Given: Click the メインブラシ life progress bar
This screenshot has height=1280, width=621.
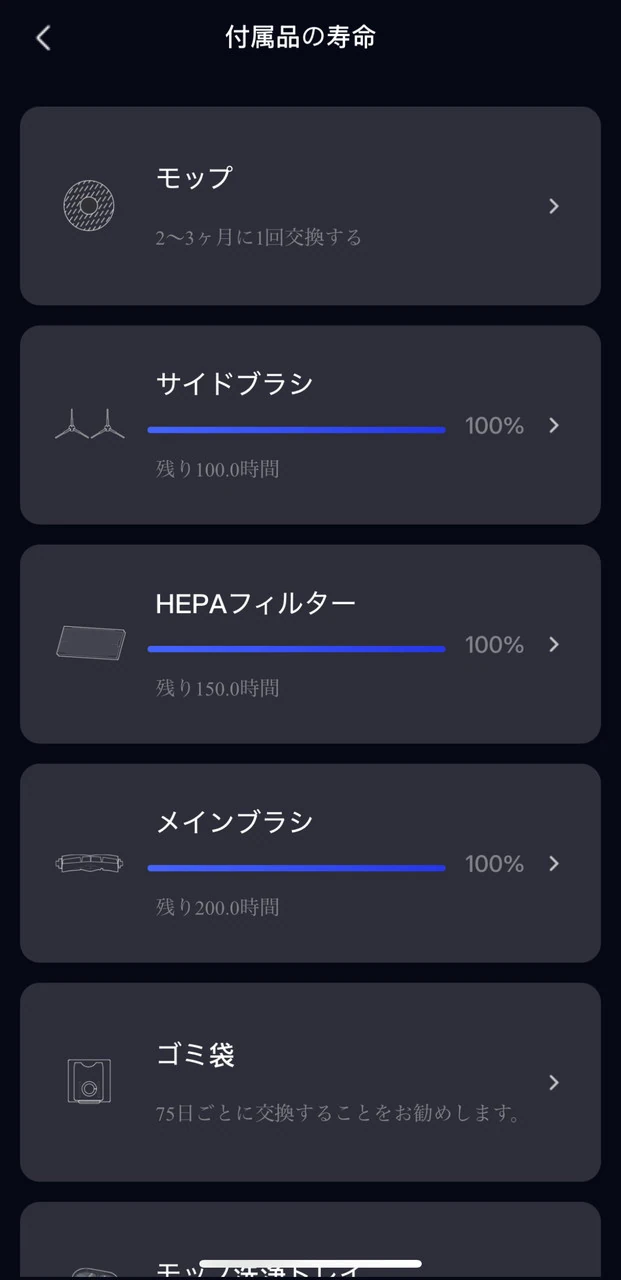Looking at the screenshot, I should click(296, 868).
